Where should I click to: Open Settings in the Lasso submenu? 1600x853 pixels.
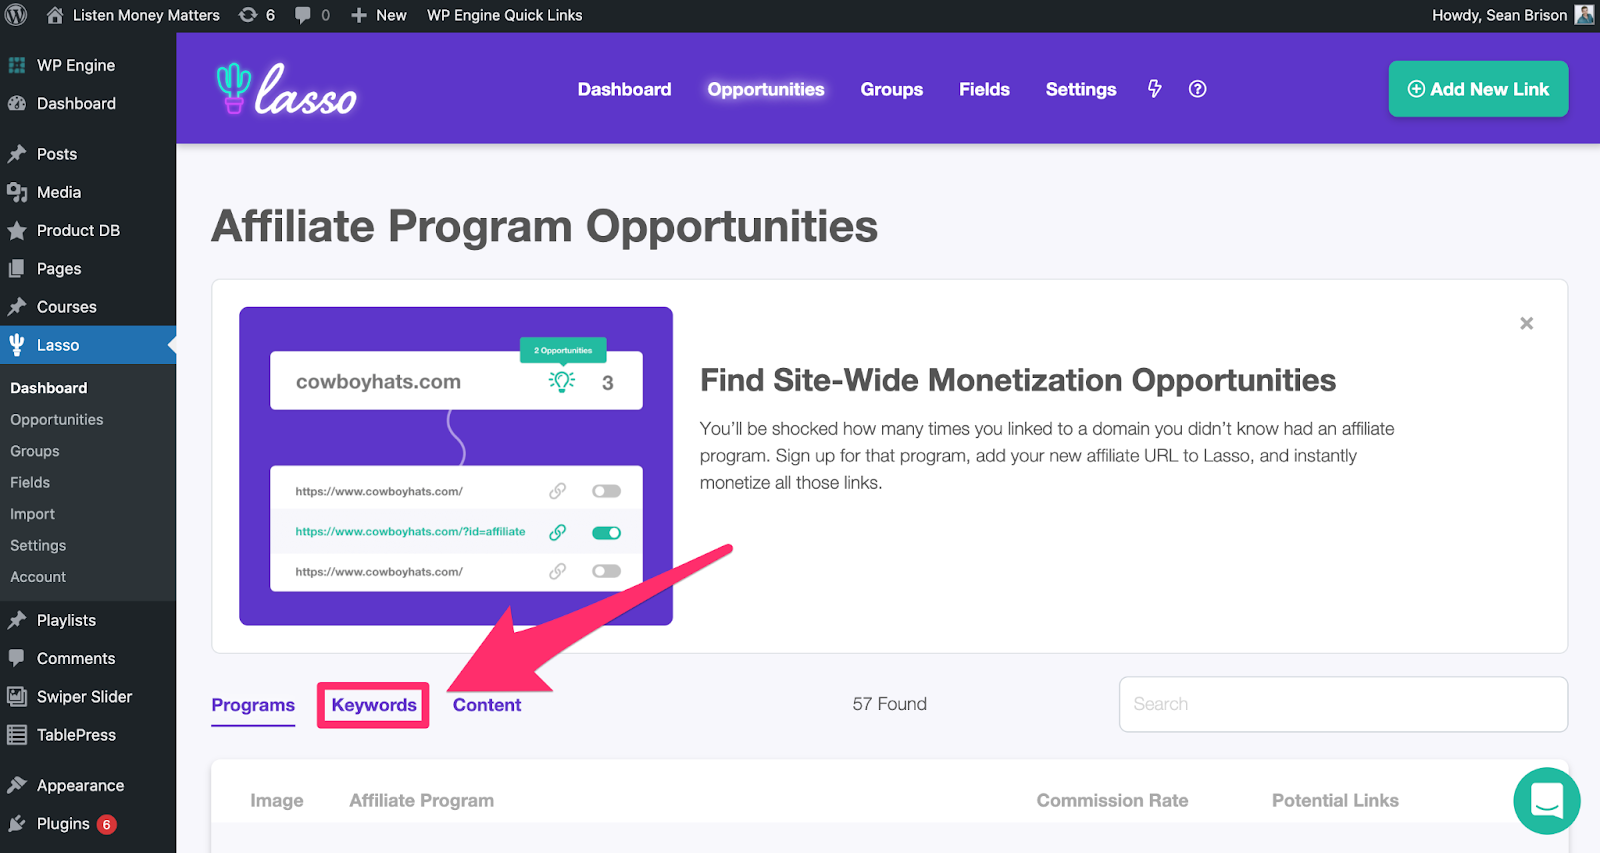coord(38,545)
